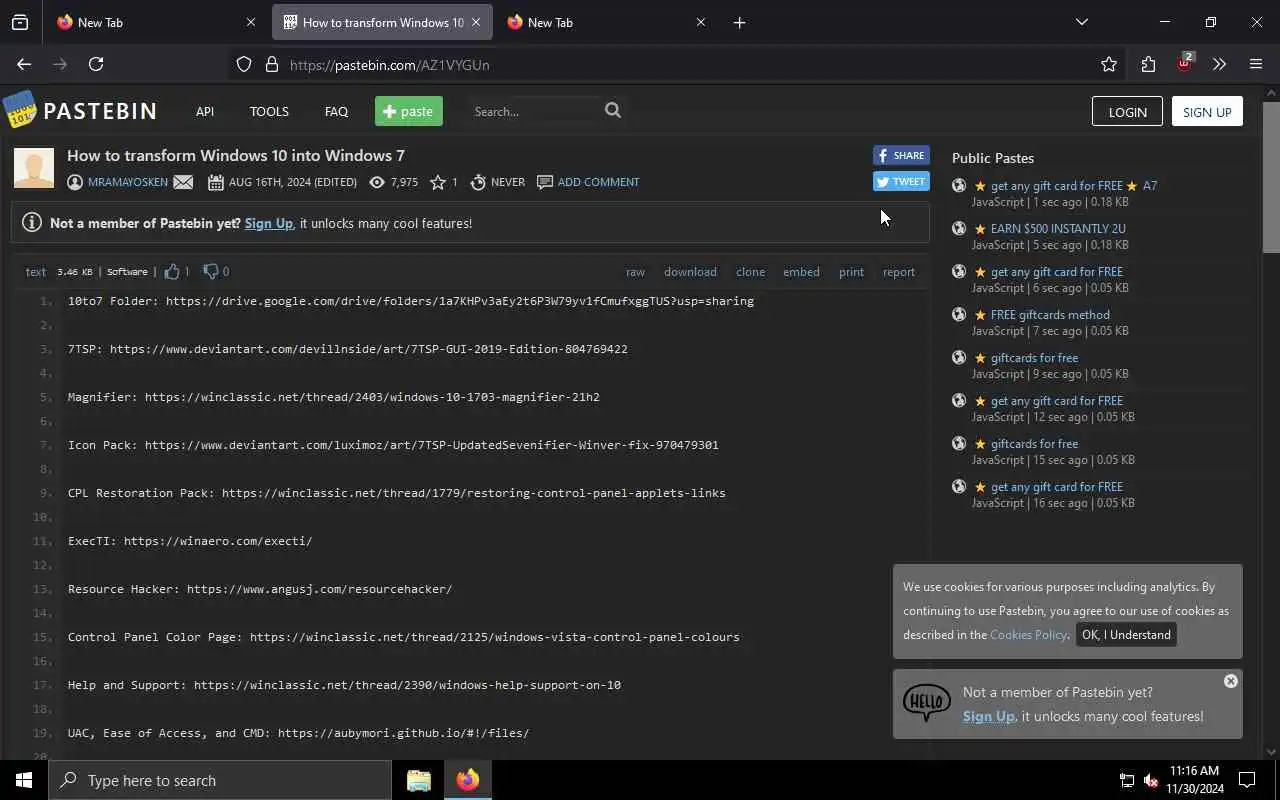The width and height of the screenshot is (1280, 800).
Task: Show more tools overflow chevrons
Action: 1219,64
